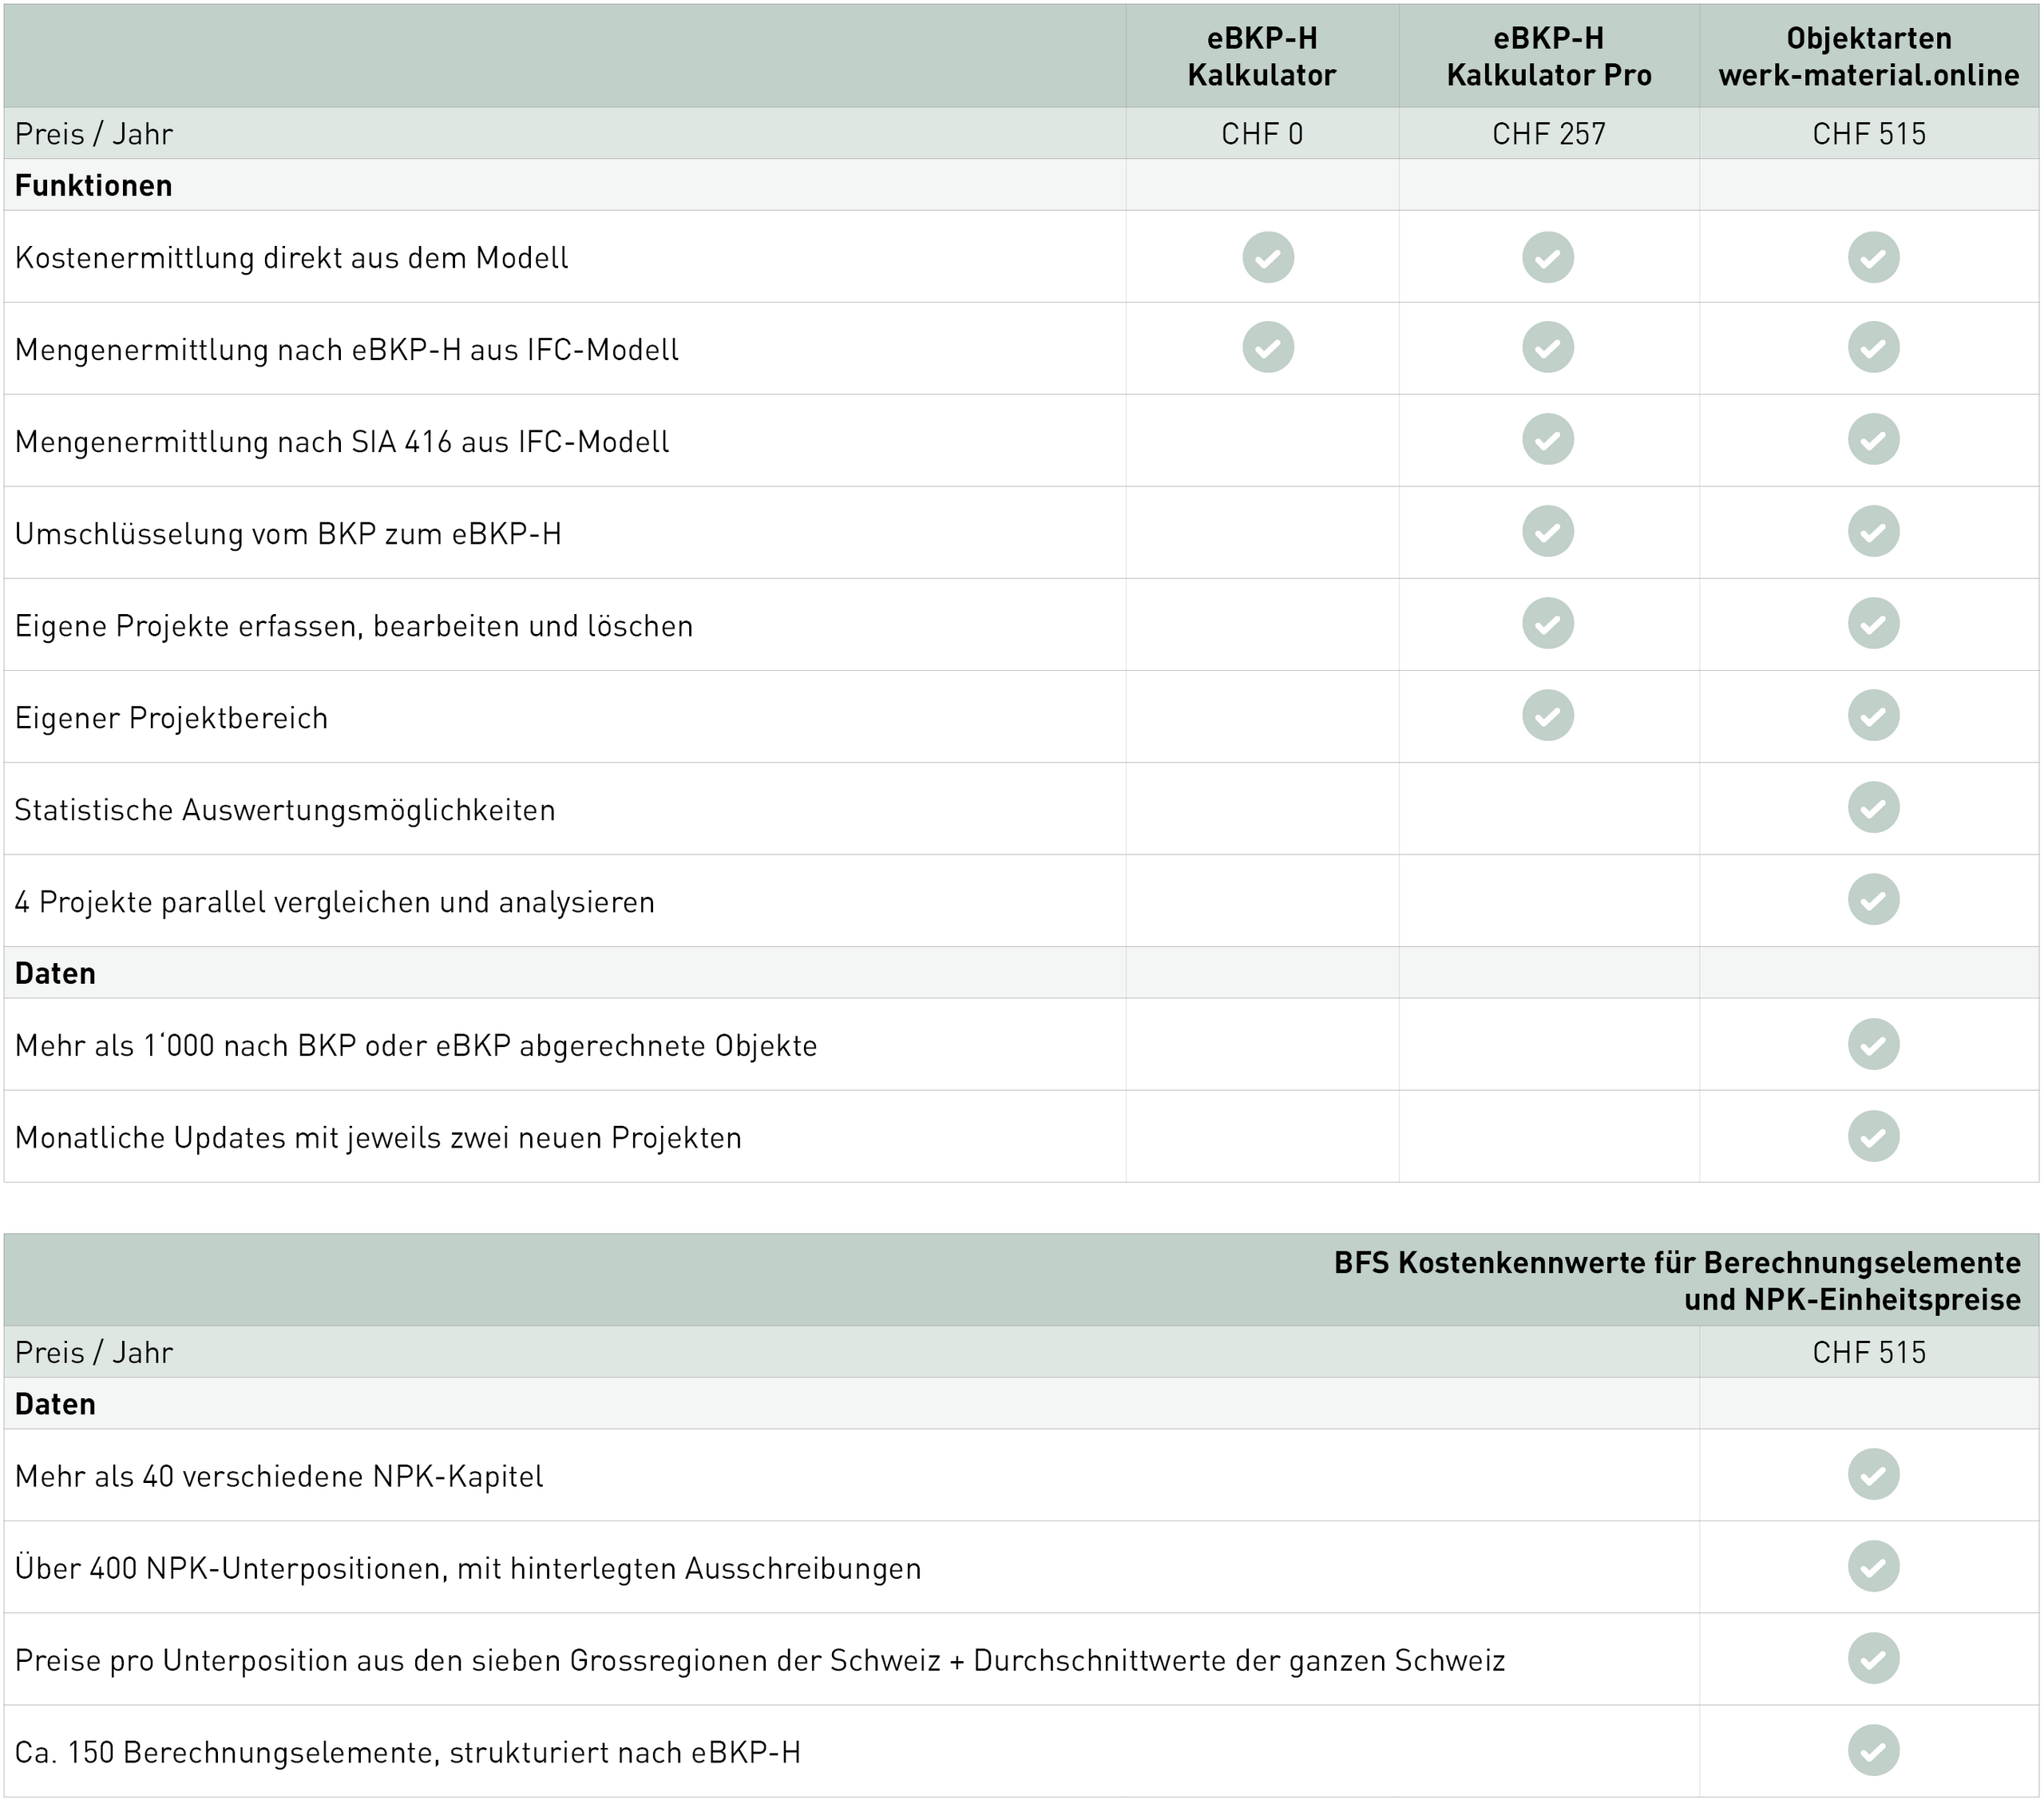Image resolution: width=2044 pixels, height=1804 pixels.
Task: Click checkmark beside Monatliche Updates row
Action: (1873, 1136)
